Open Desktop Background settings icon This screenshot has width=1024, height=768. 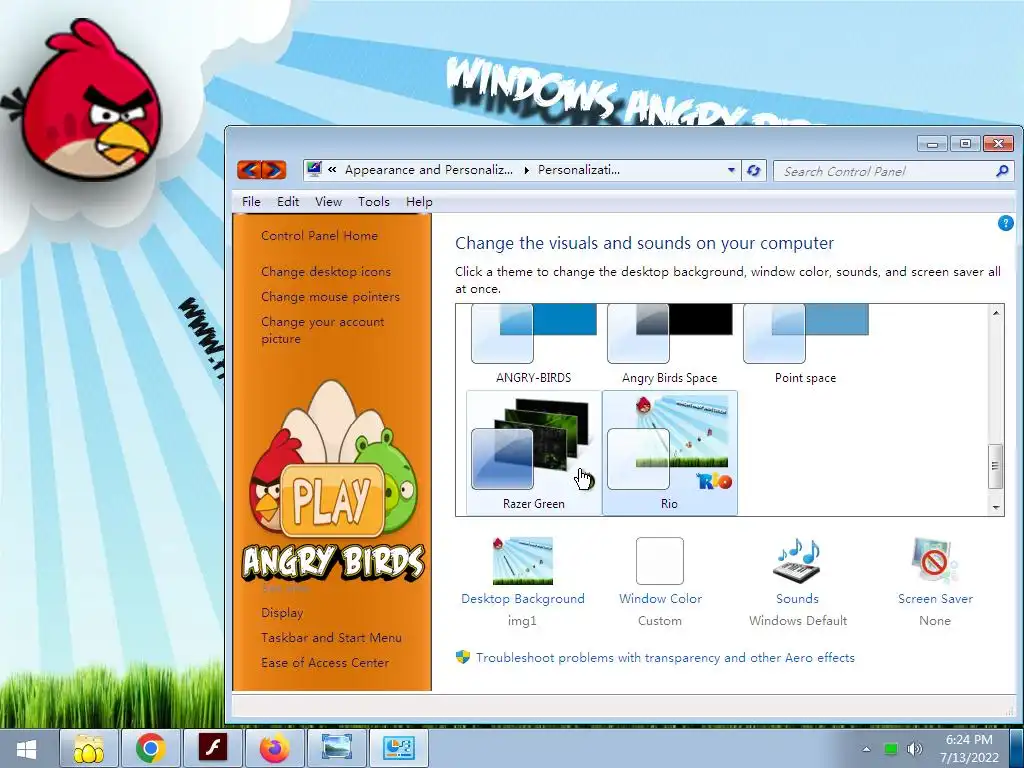pos(522,560)
